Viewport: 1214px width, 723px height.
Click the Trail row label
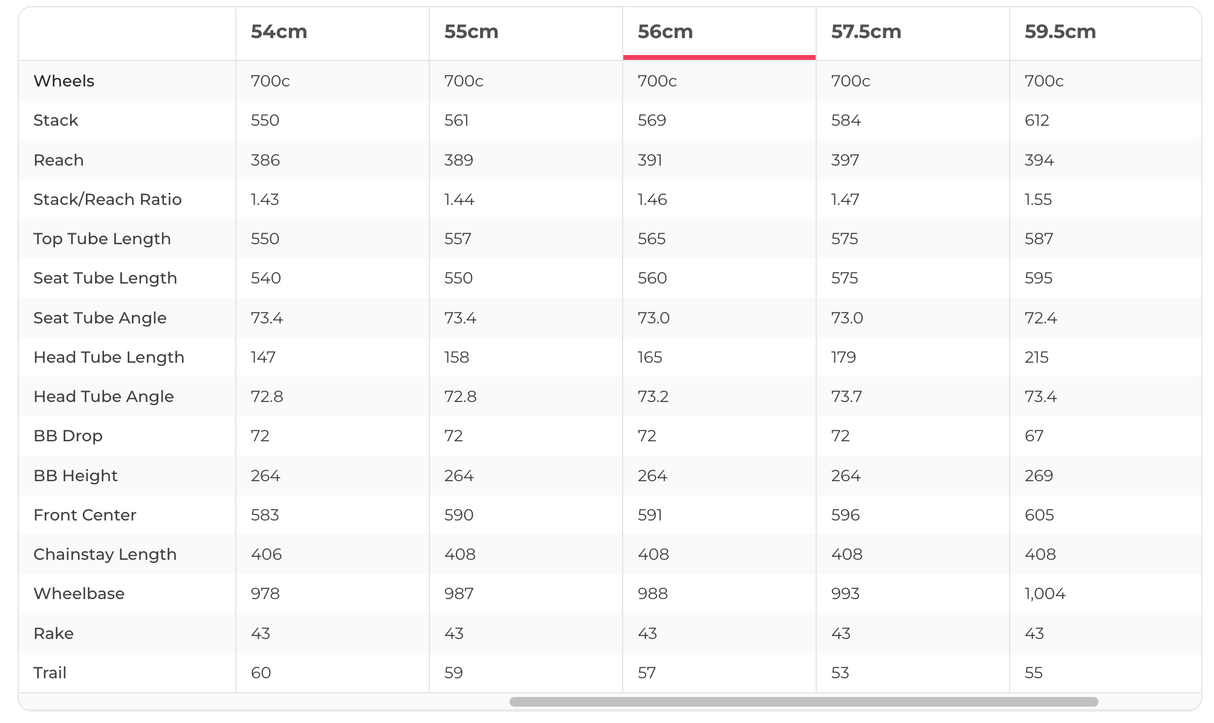[x=50, y=673]
